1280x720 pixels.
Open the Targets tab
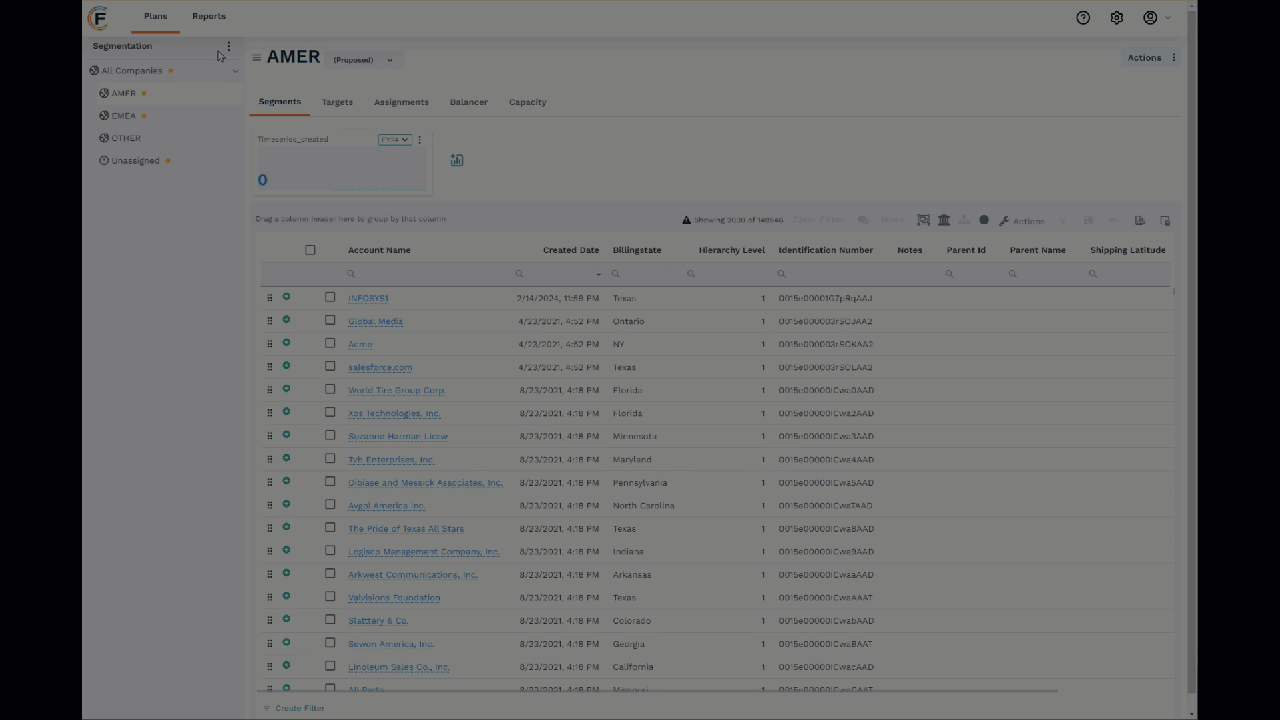[337, 102]
